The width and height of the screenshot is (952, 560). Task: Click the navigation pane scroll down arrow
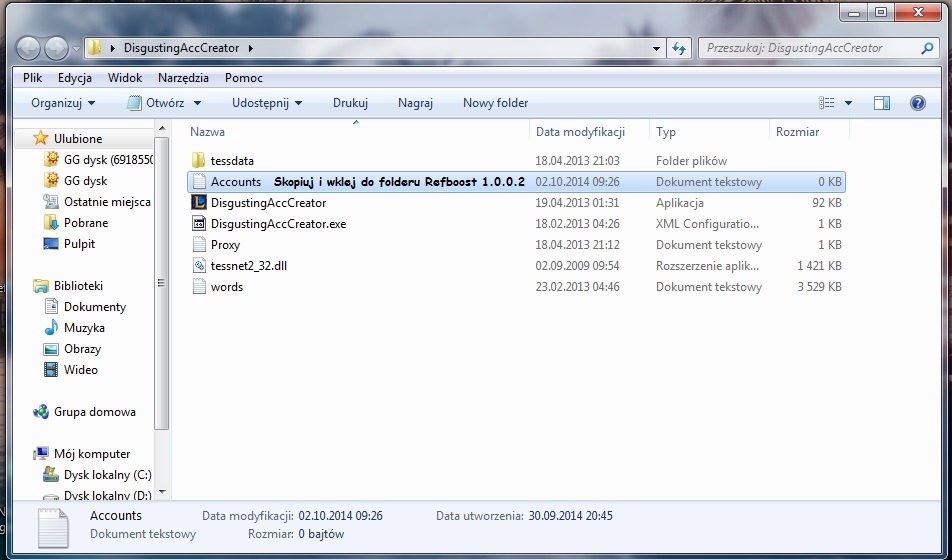pyautogui.click(x=162, y=492)
